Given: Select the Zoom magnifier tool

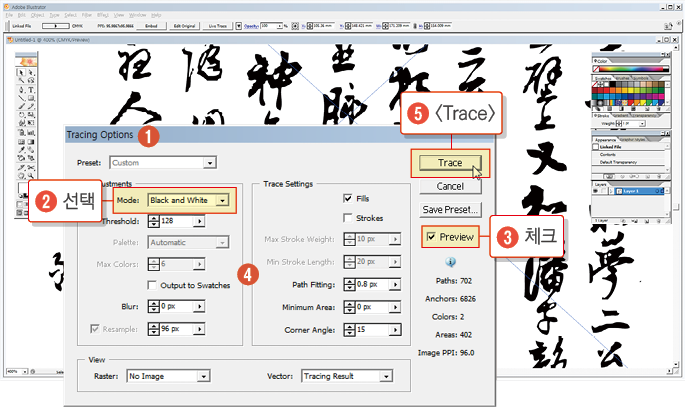Looking at the screenshot, I should pos(31,176).
